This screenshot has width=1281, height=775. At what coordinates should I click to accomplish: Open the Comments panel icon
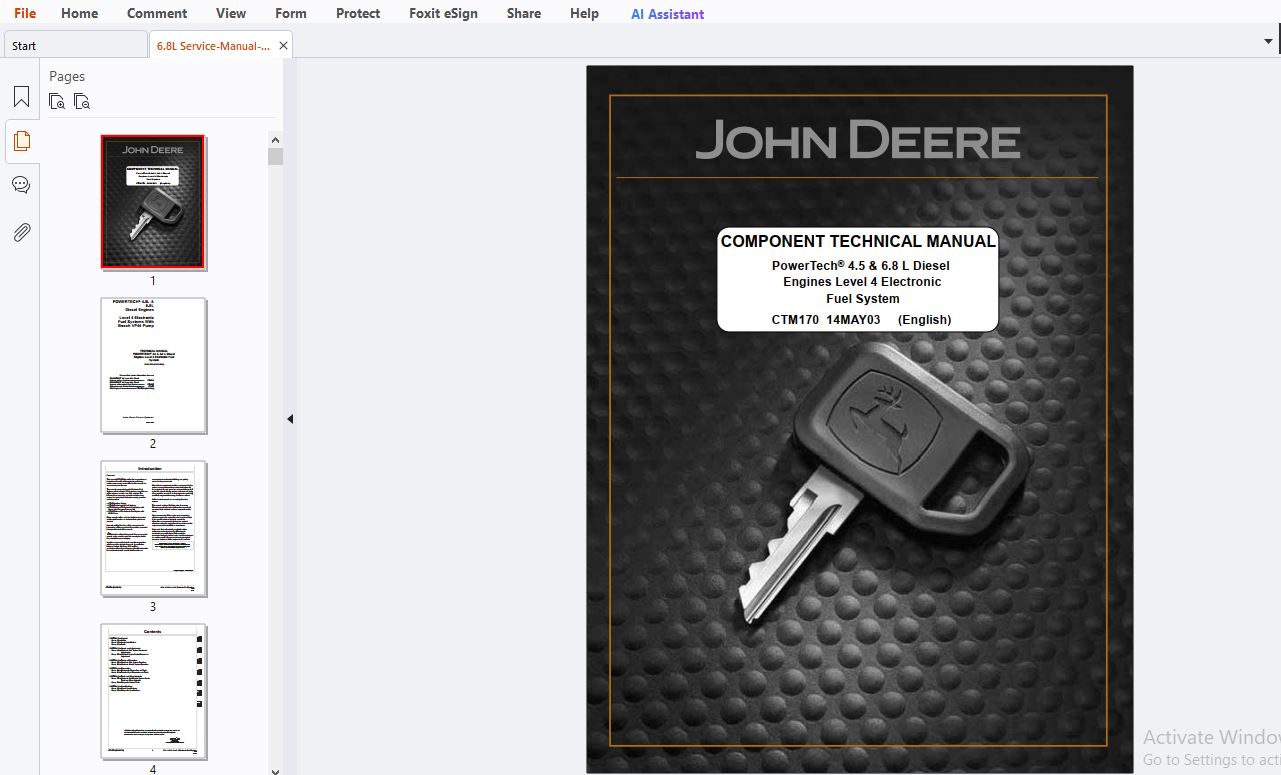(x=21, y=185)
